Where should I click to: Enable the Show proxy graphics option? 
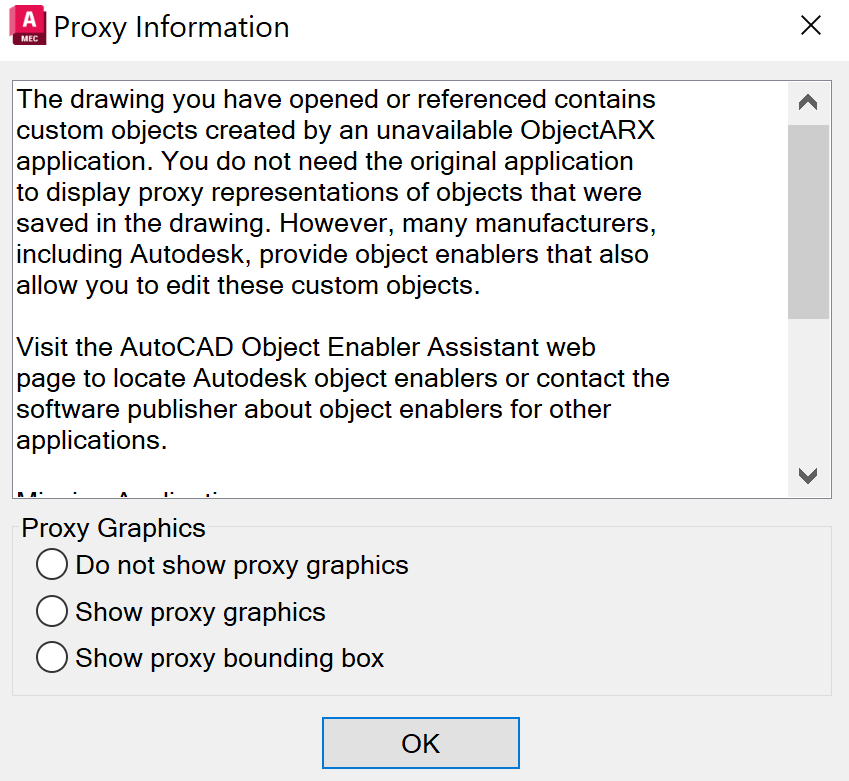[51, 611]
